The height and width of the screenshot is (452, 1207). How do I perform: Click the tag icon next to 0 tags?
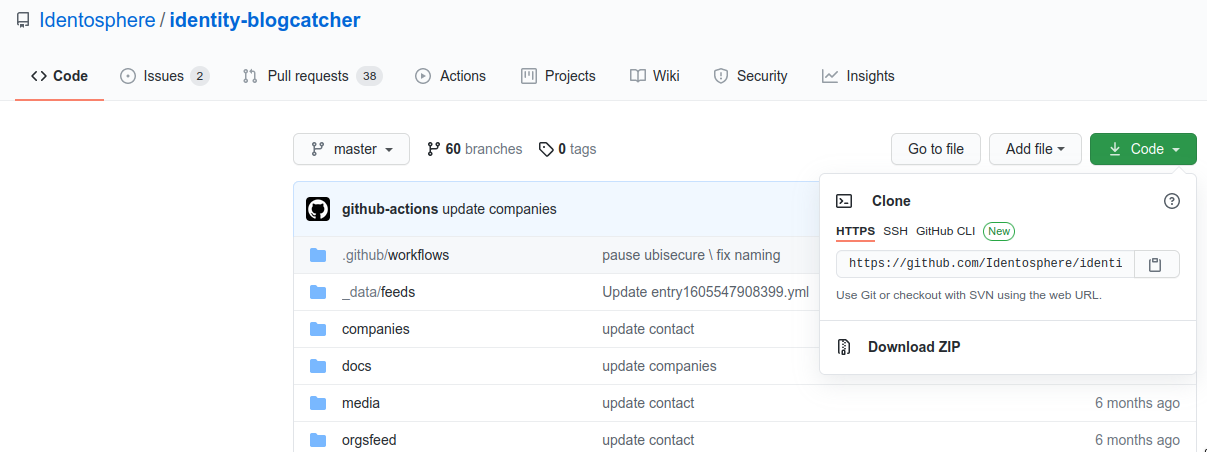pos(546,149)
